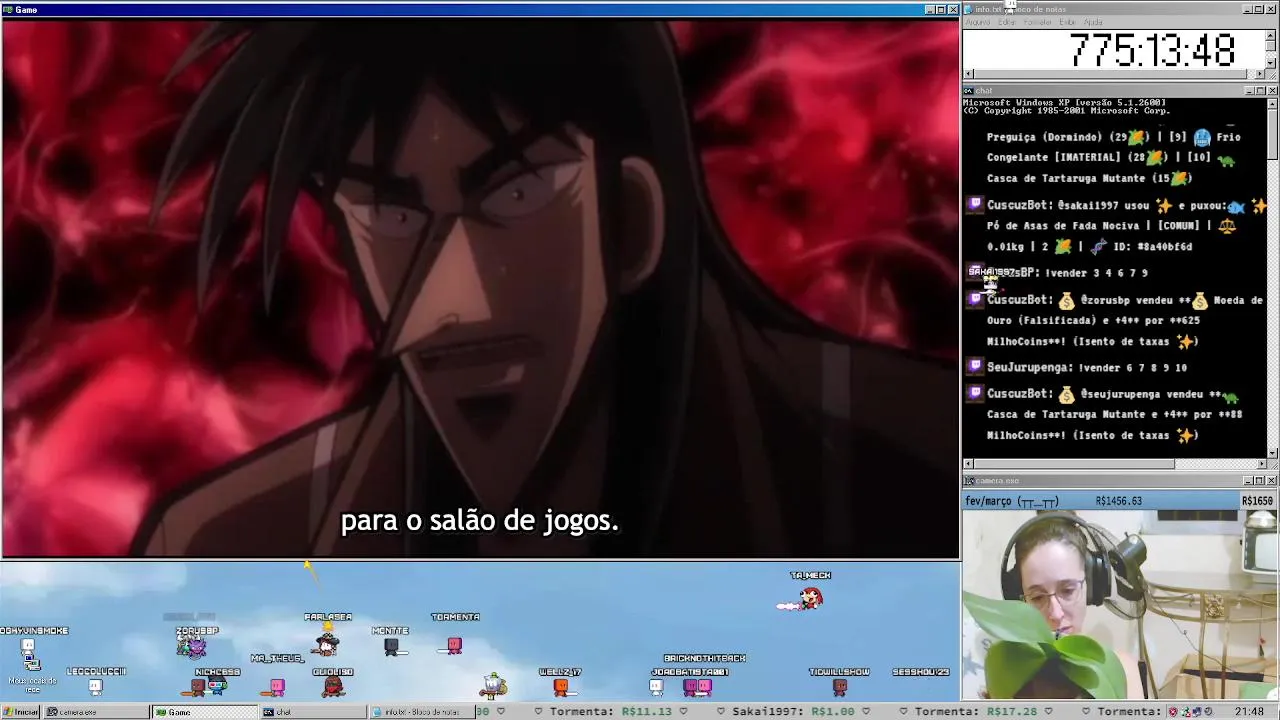
Task: Click Notepad horizontal scrollbar left arrow
Action: click(968, 74)
